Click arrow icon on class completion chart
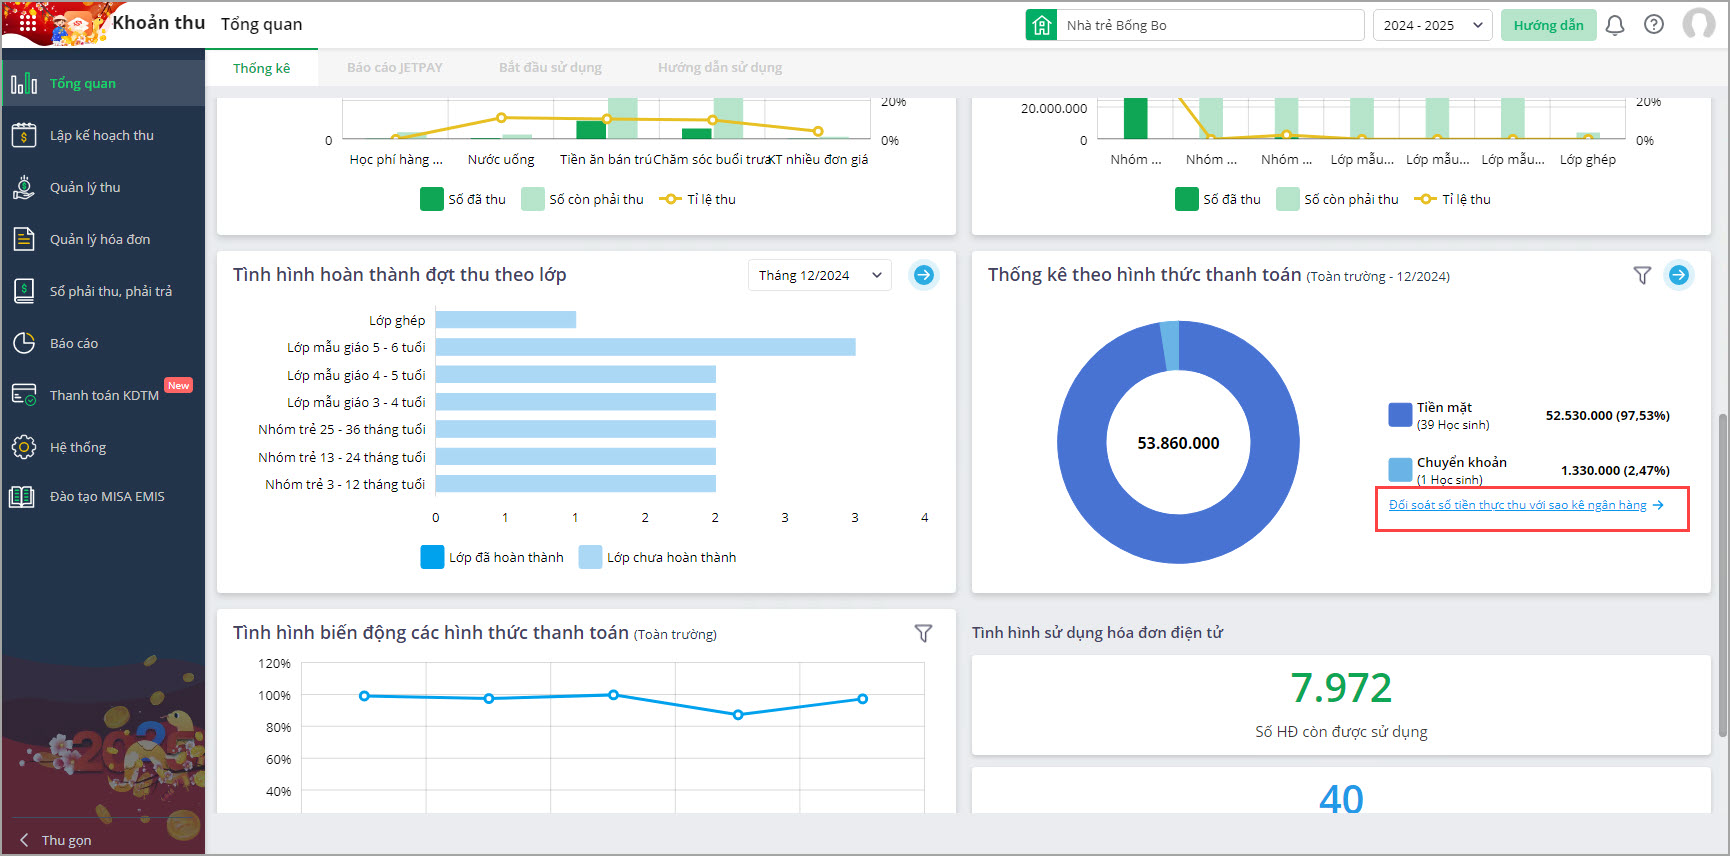 pos(924,275)
